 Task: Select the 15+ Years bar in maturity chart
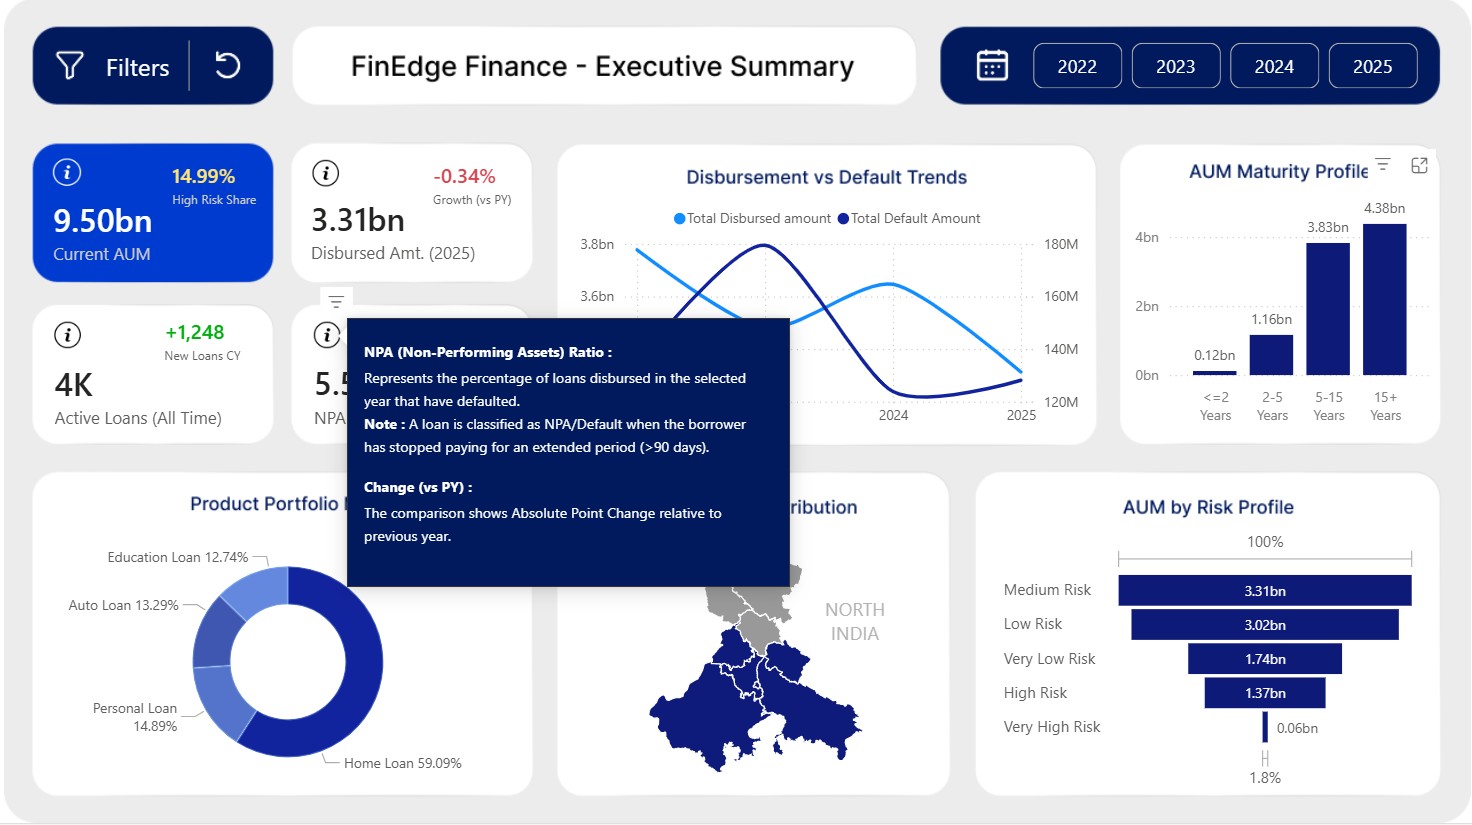(1384, 299)
